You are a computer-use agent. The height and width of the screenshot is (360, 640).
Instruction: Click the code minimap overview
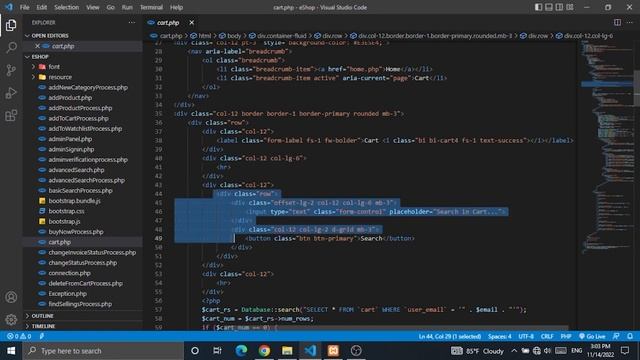[x=607, y=147]
